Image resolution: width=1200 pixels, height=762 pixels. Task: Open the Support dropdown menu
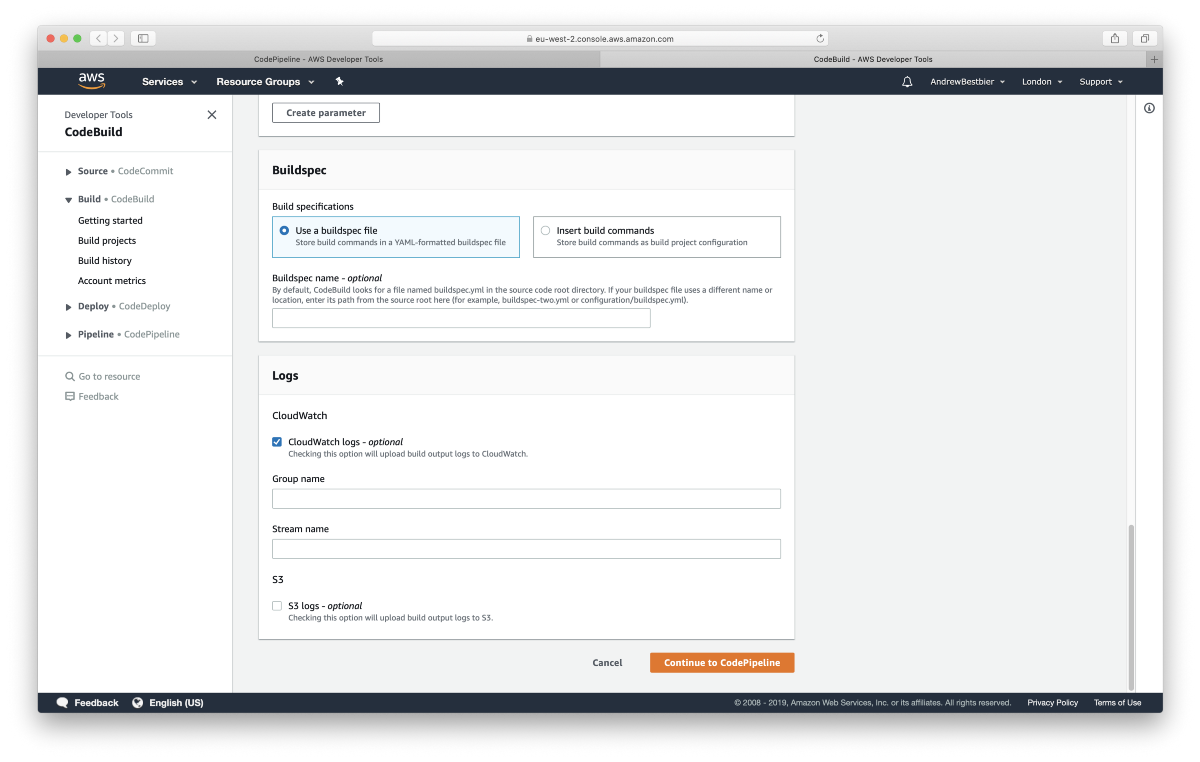click(x=1101, y=82)
